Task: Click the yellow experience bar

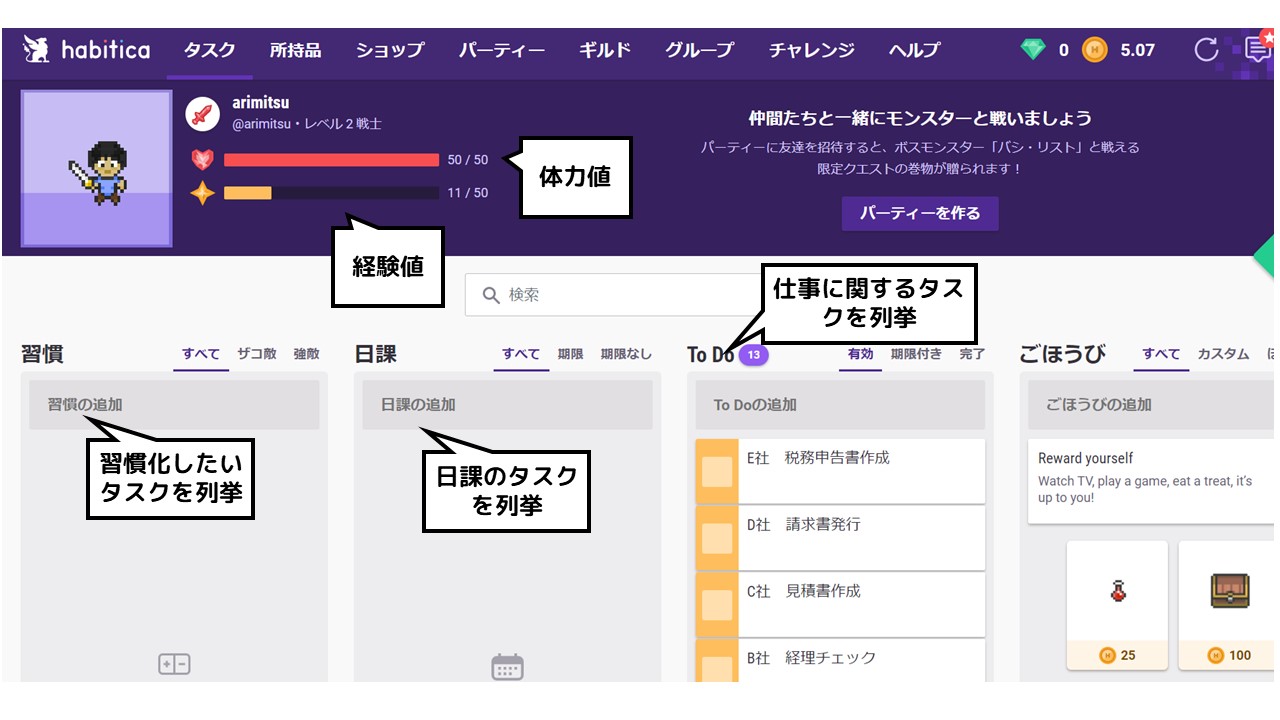Action: pos(331,193)
